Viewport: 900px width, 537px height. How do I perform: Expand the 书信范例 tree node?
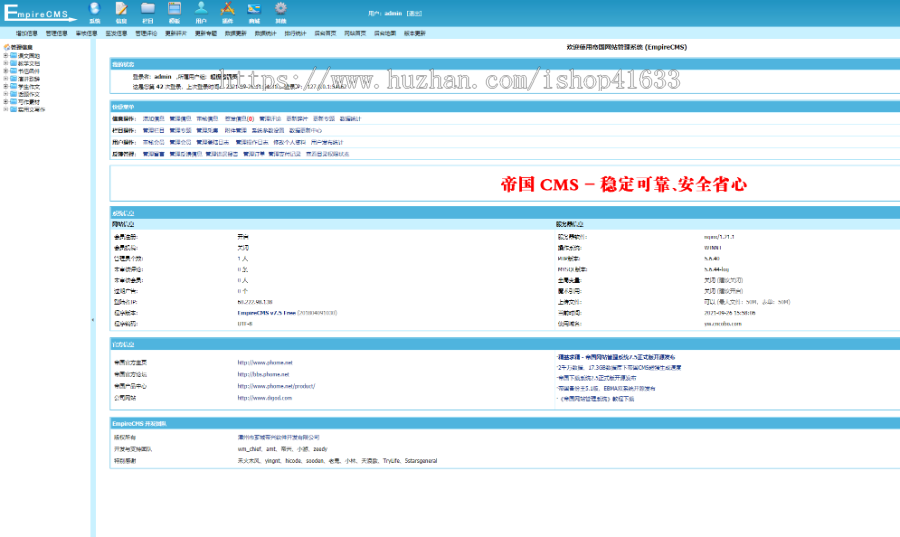click(6, 71)
